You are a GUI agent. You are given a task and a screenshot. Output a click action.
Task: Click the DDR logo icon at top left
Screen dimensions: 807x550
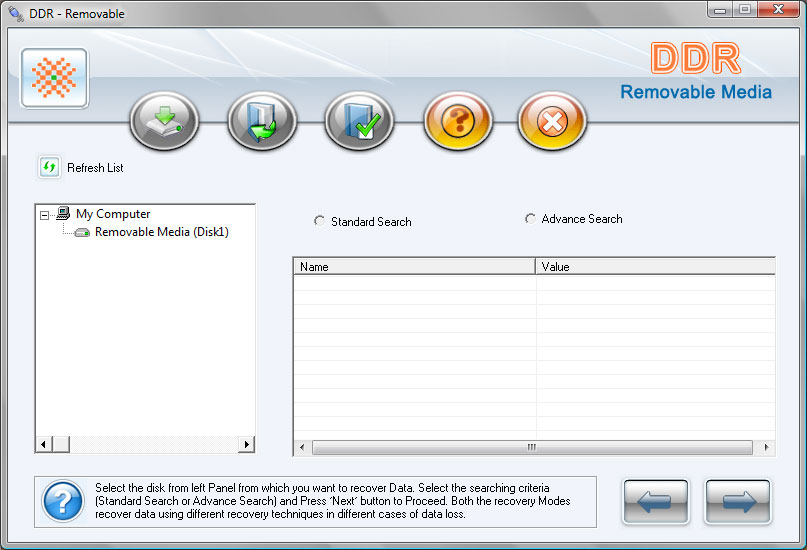[x=54, y=78]
